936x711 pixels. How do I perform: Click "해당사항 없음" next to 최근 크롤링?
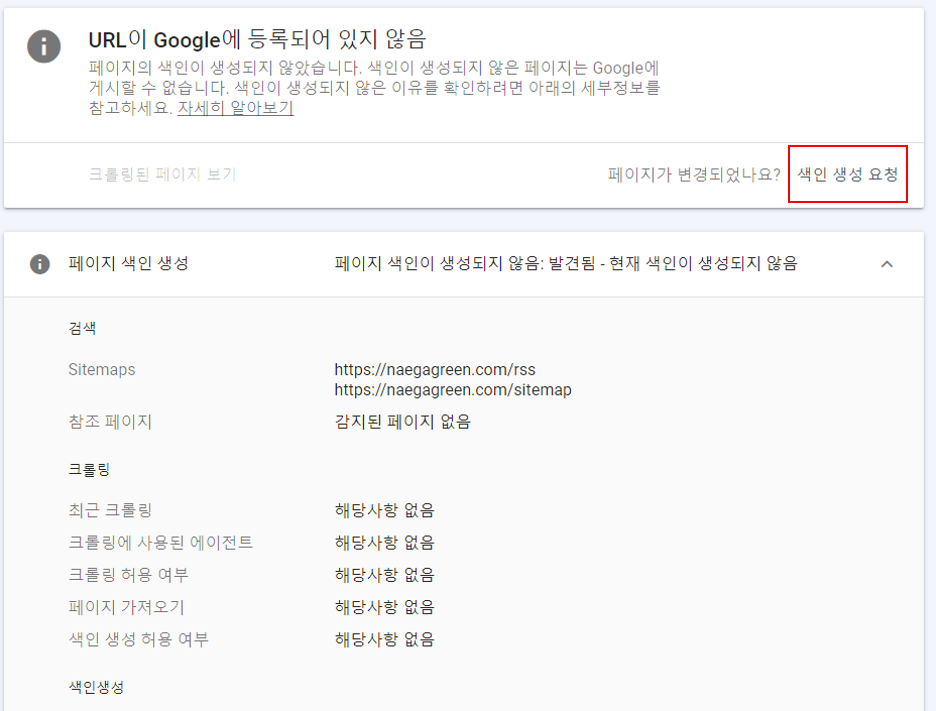pos(385,510)
